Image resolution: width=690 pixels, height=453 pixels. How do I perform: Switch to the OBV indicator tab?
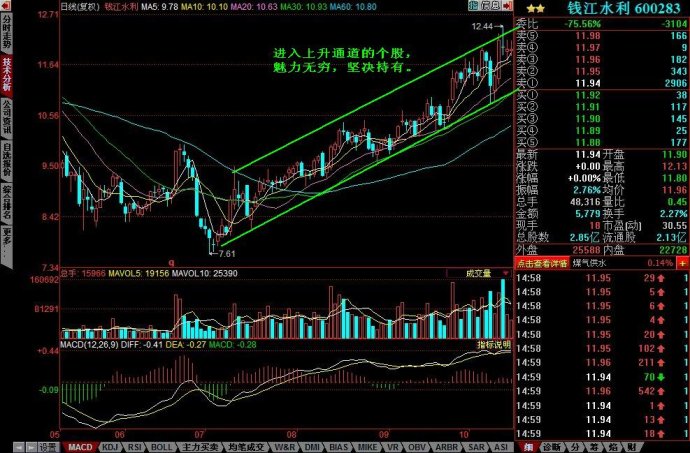(x=417, y=448)
